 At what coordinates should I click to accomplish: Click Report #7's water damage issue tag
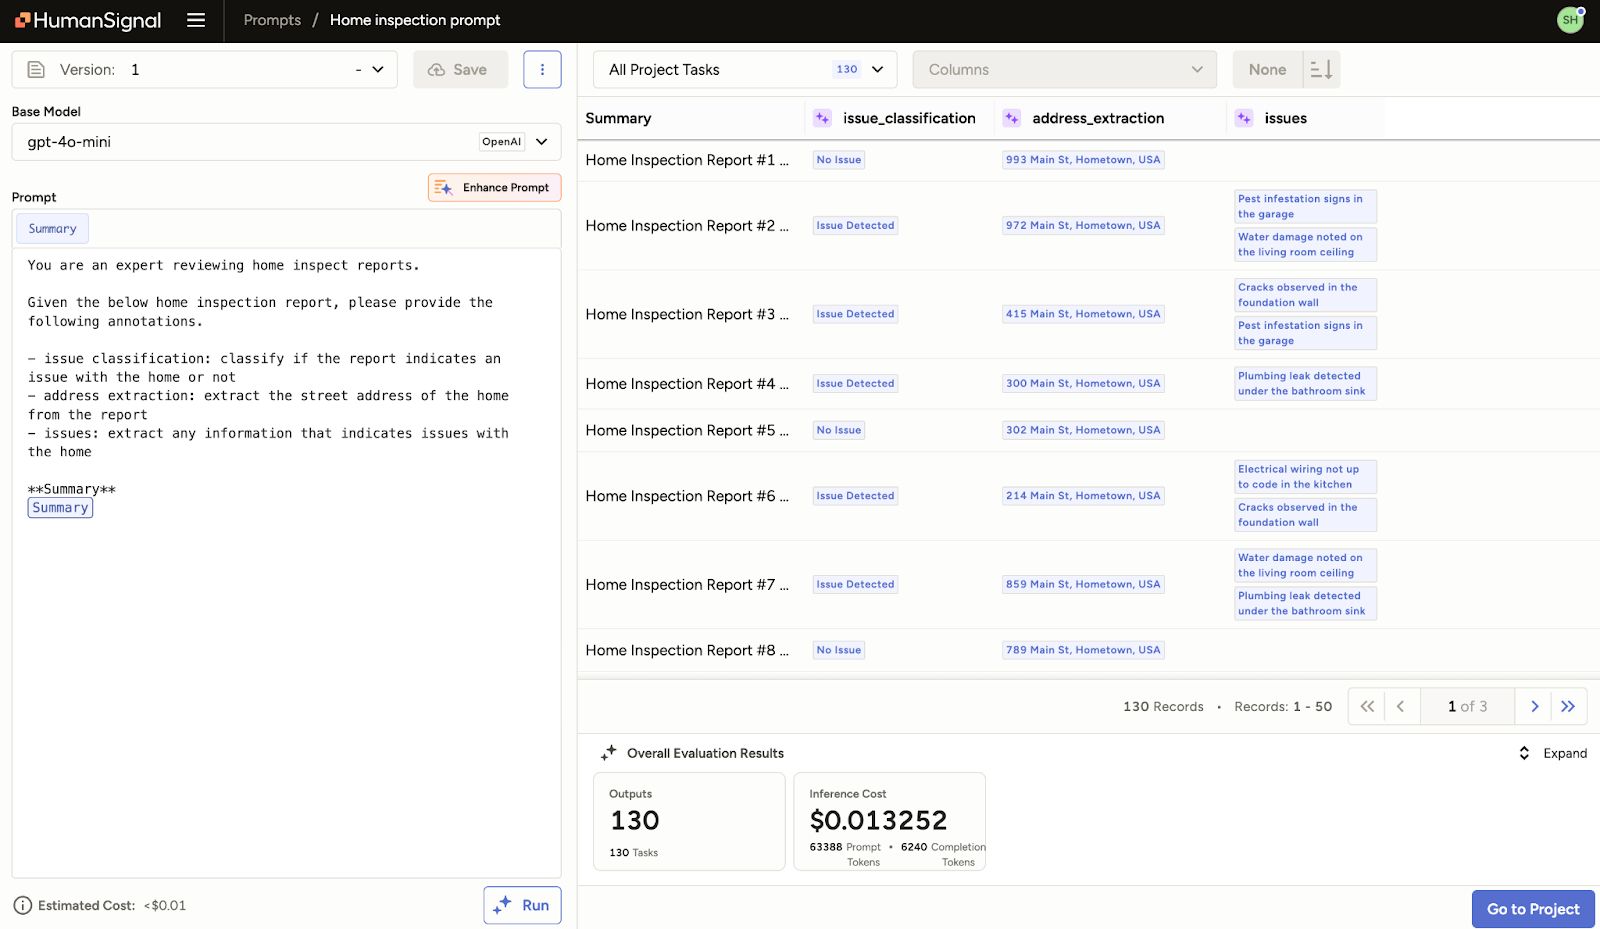[x=1305, y=566]
